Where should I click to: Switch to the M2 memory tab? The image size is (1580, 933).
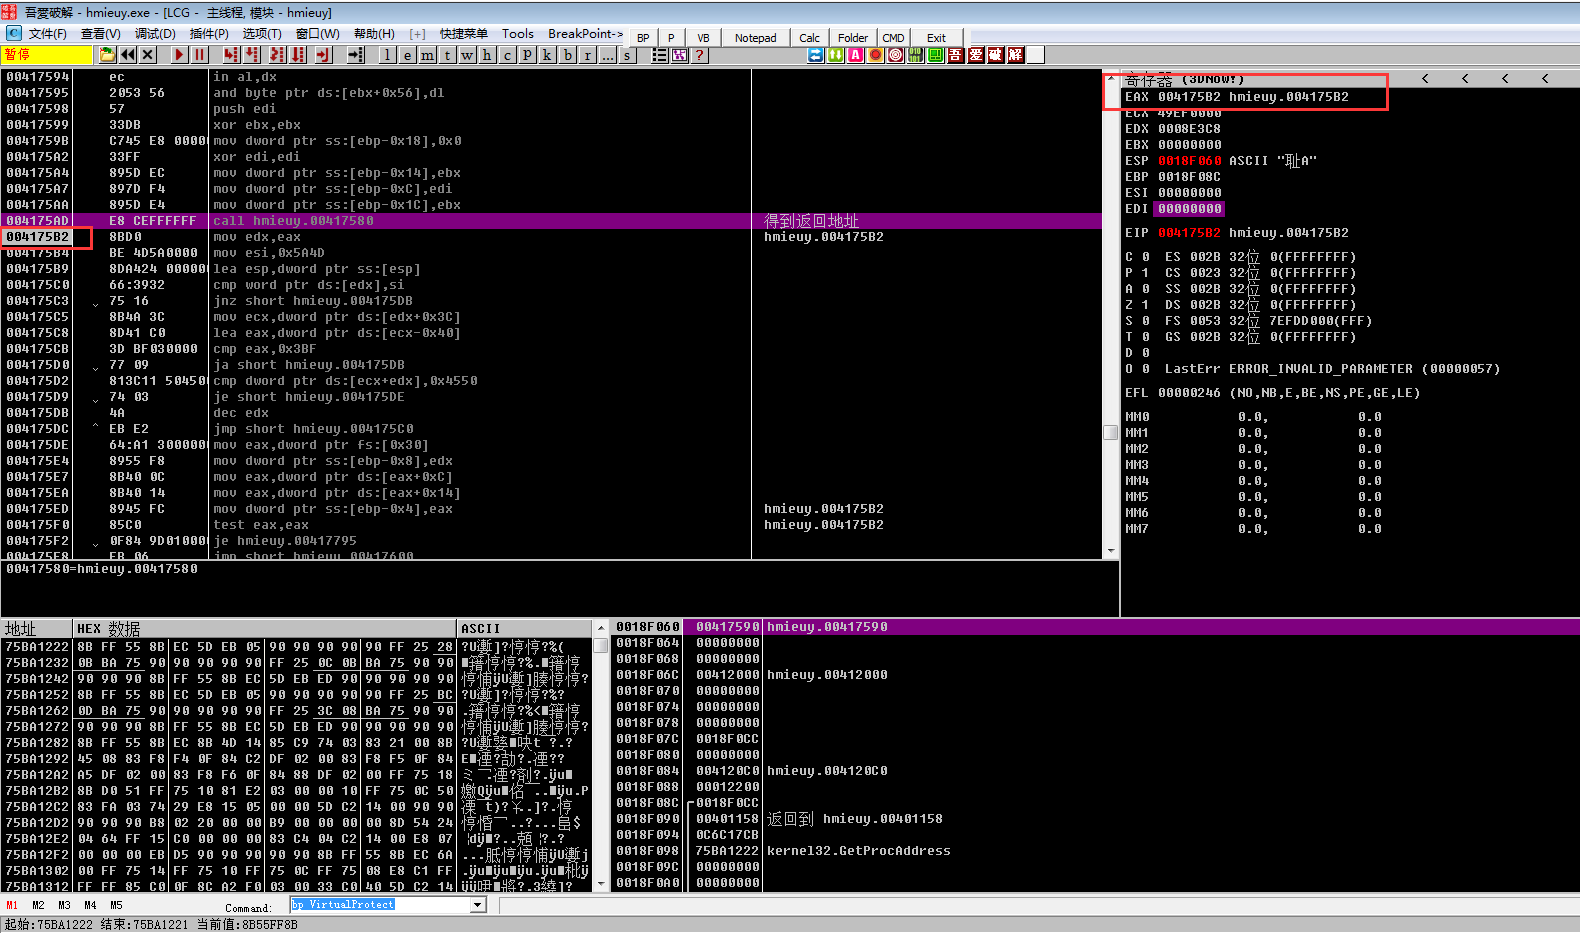(38, 905)
